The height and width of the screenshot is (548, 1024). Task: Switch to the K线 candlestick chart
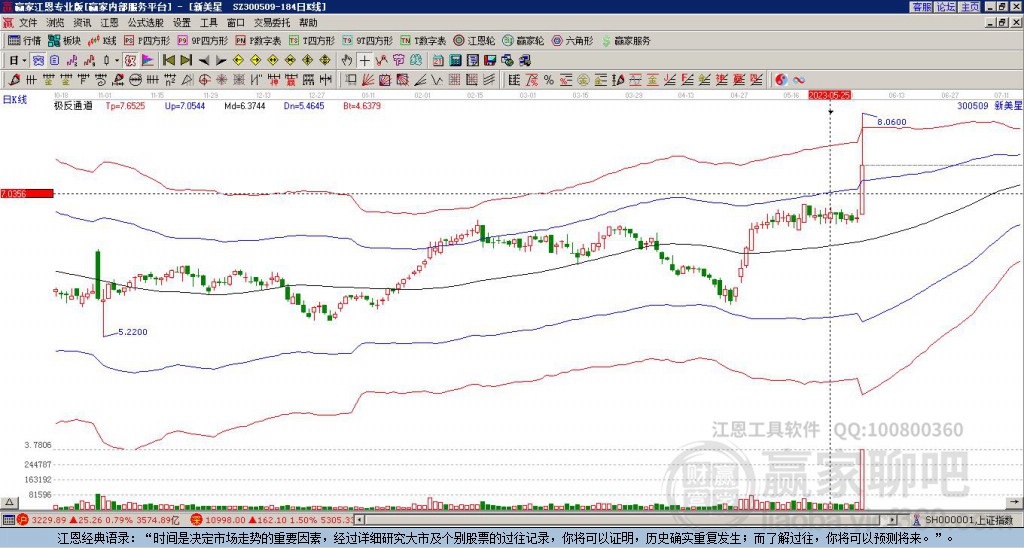click(103, 40)
